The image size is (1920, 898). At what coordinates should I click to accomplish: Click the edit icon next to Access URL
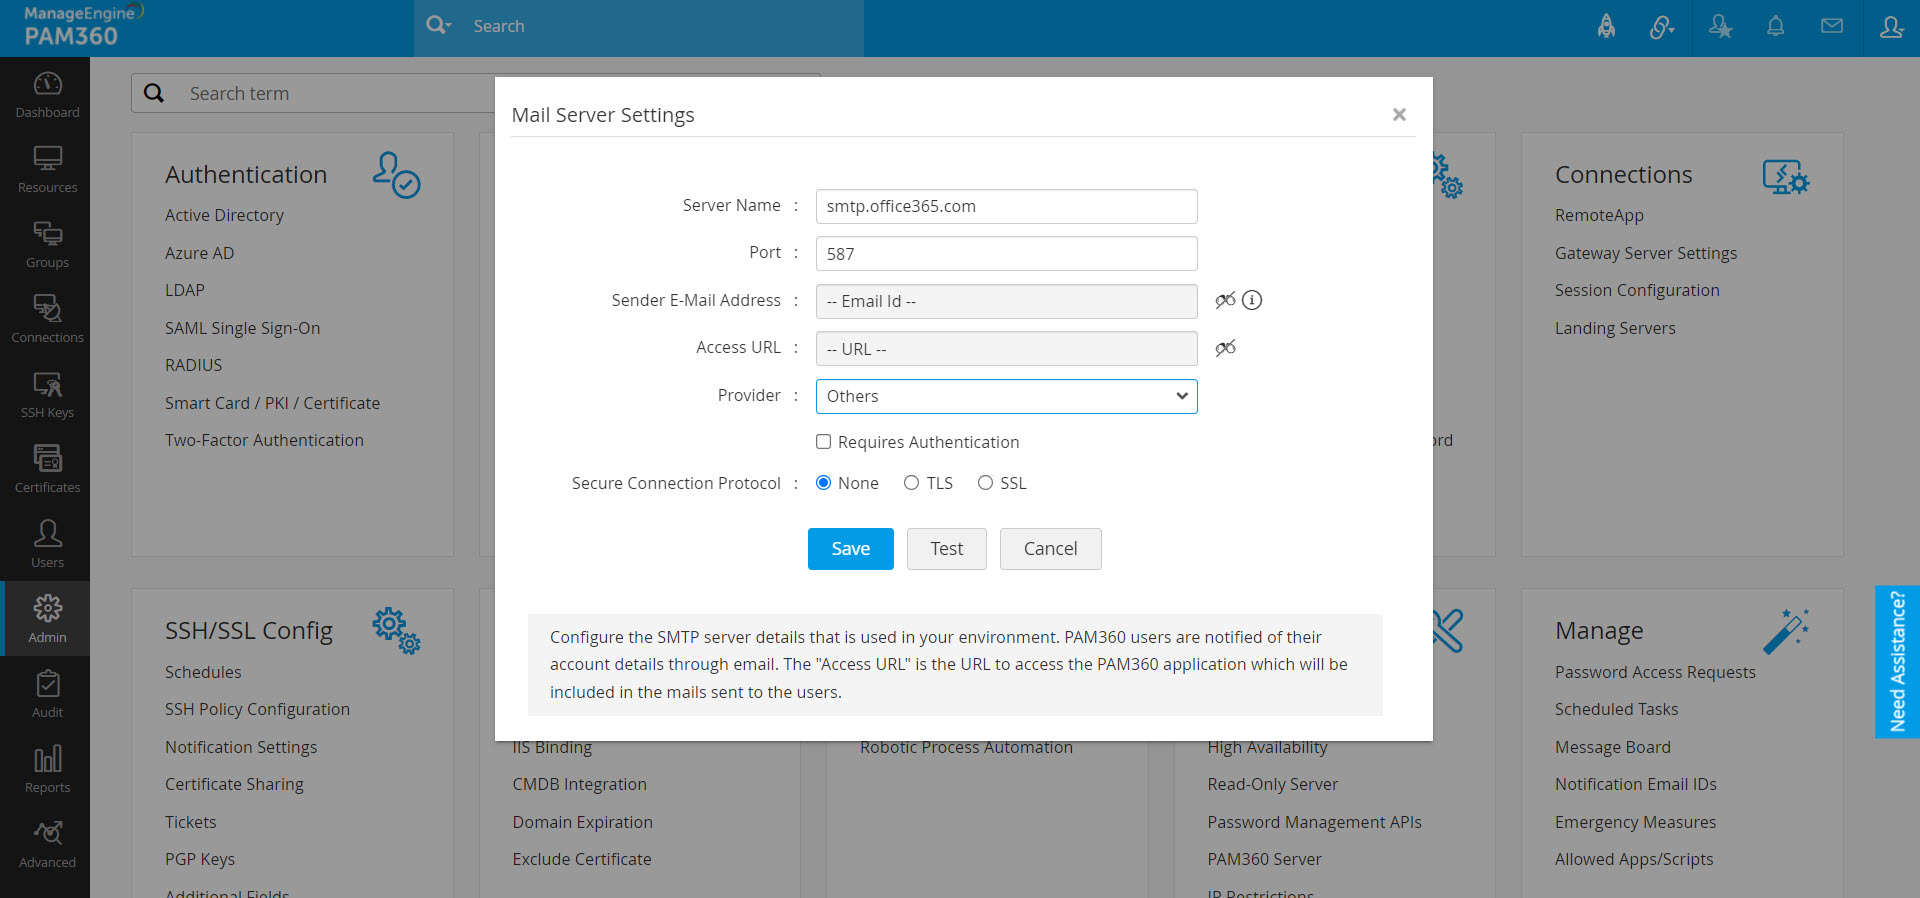[1225, 348]
